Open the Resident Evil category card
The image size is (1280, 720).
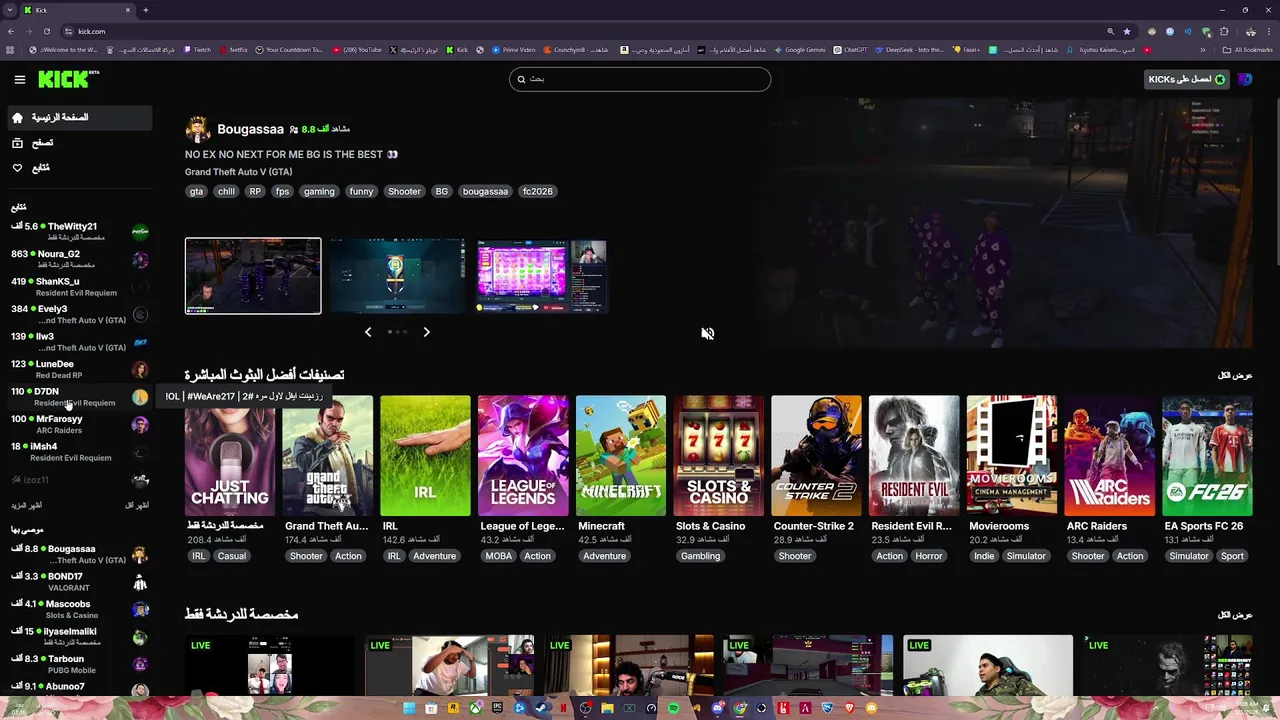[914, 456]
